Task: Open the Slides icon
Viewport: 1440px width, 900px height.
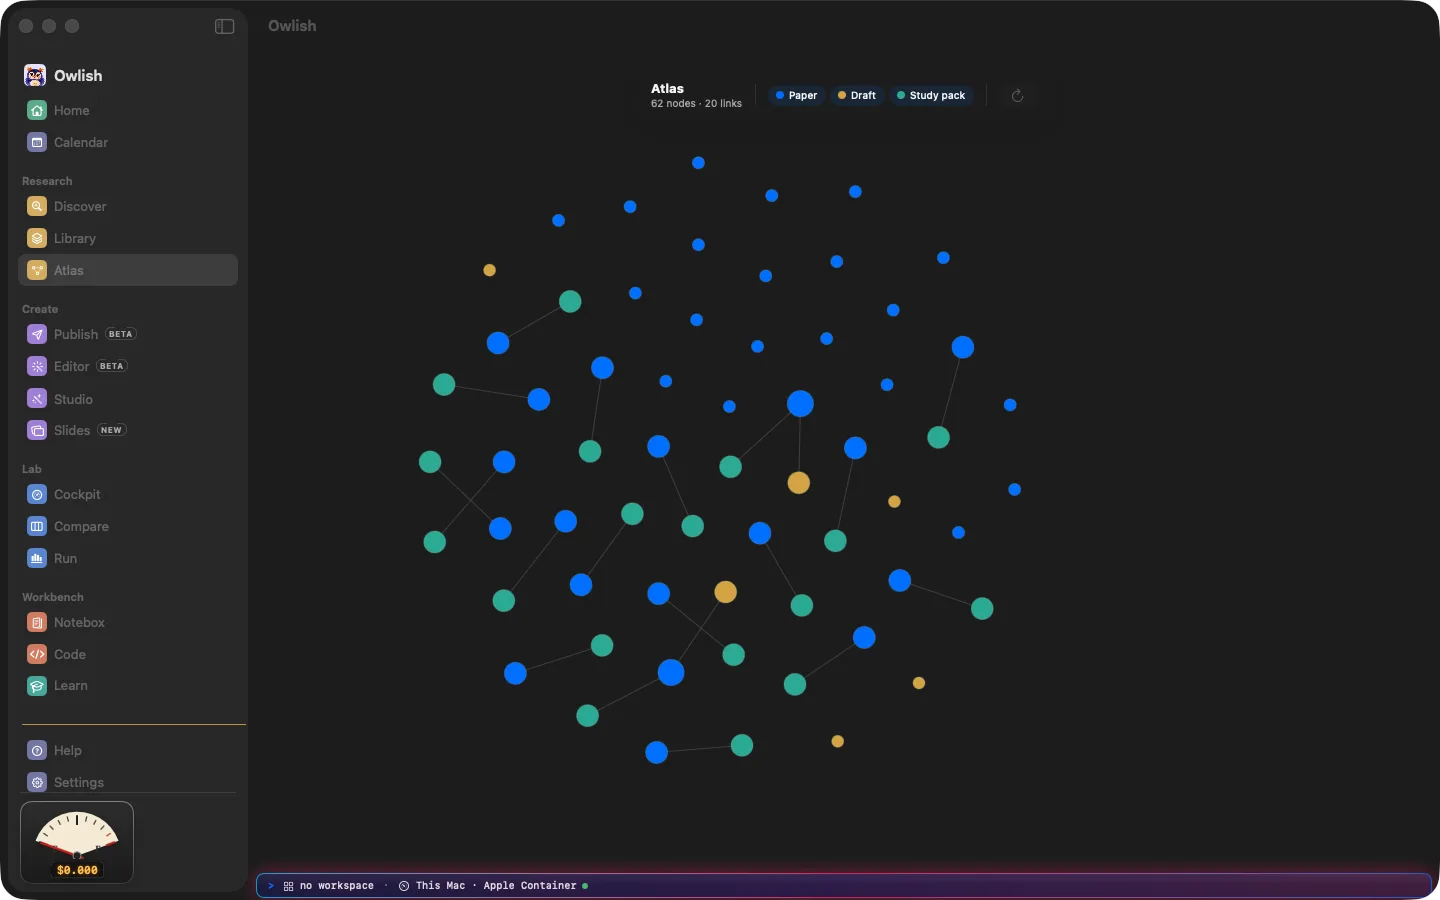Action: [37, 430]
